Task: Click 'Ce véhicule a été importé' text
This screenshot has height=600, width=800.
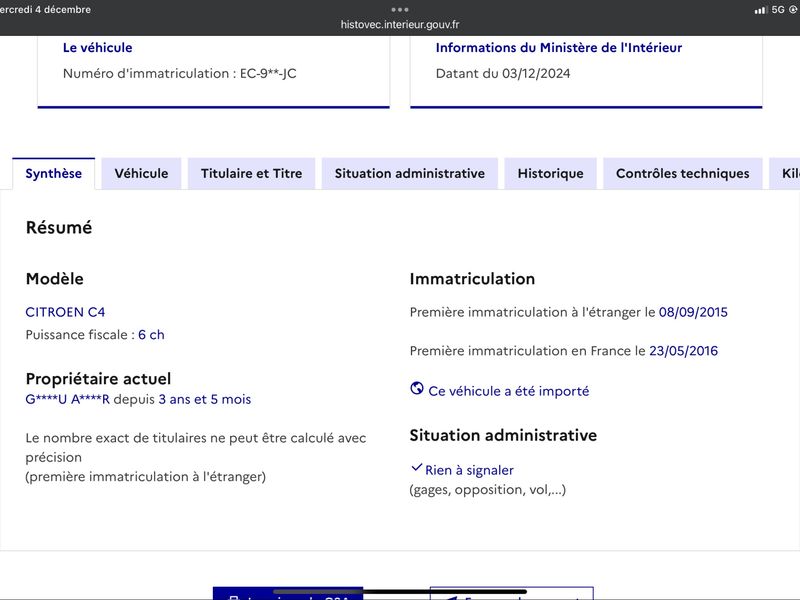Action: tap(509, 391)
